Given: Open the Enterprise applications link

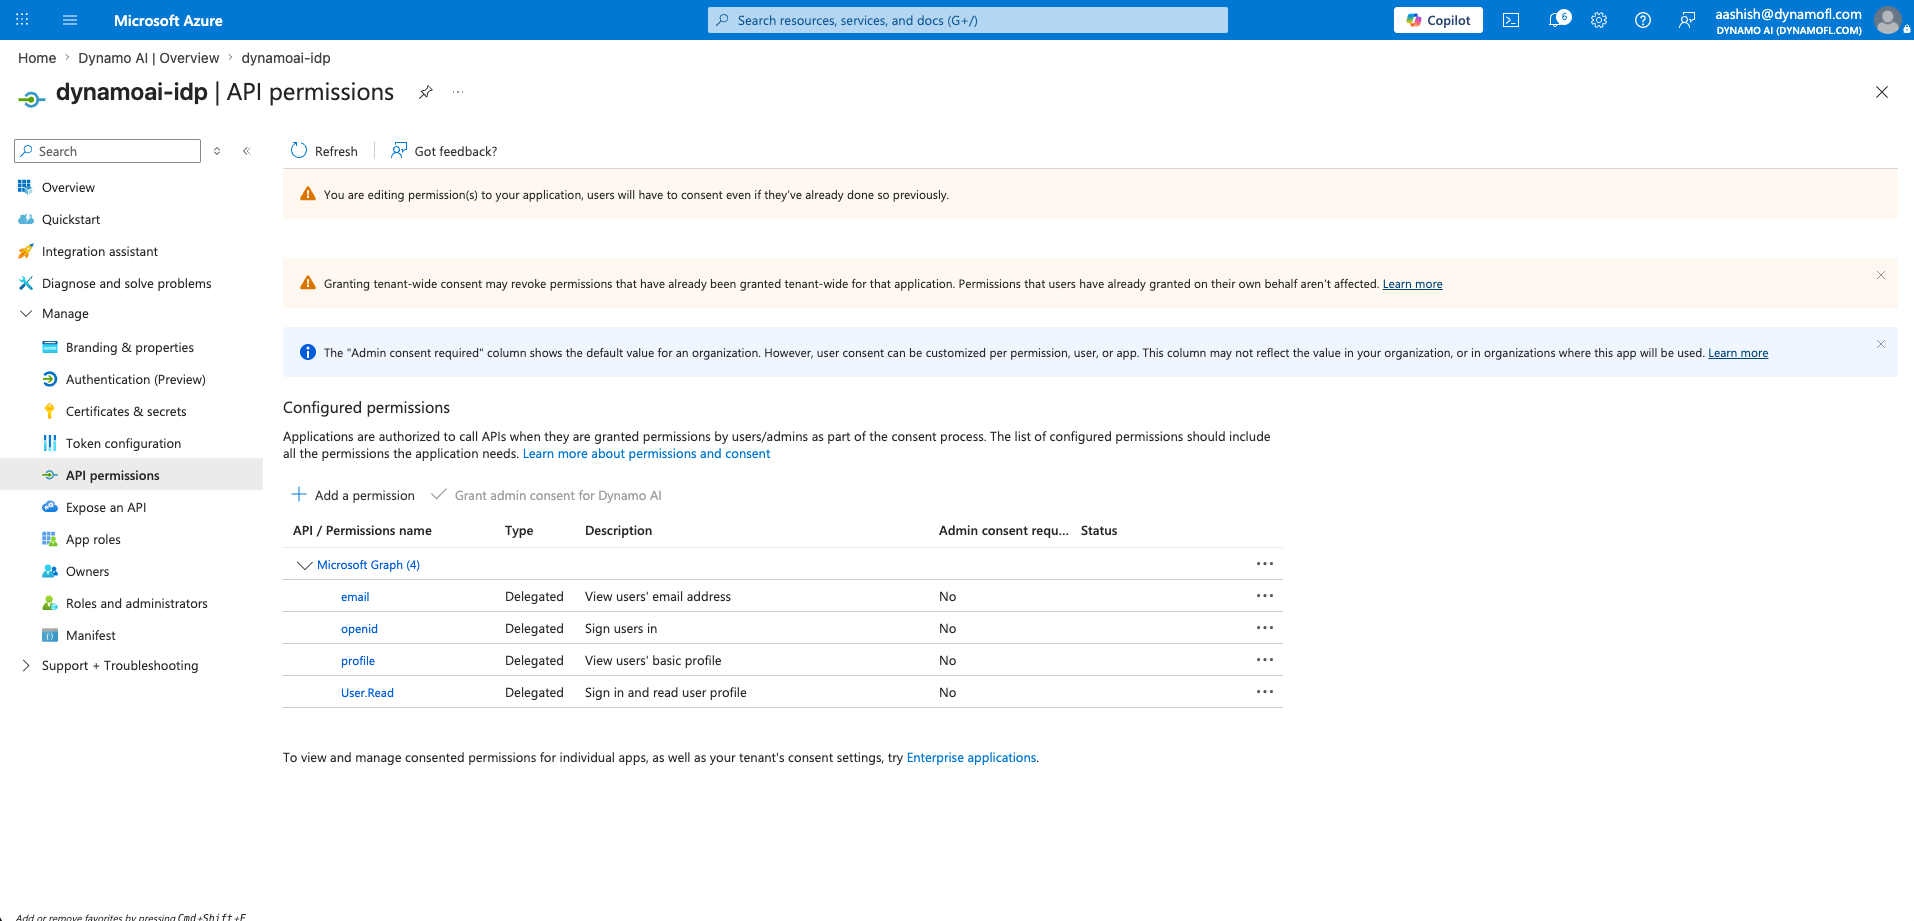Looking at the screenshot, I should (971, 758).
